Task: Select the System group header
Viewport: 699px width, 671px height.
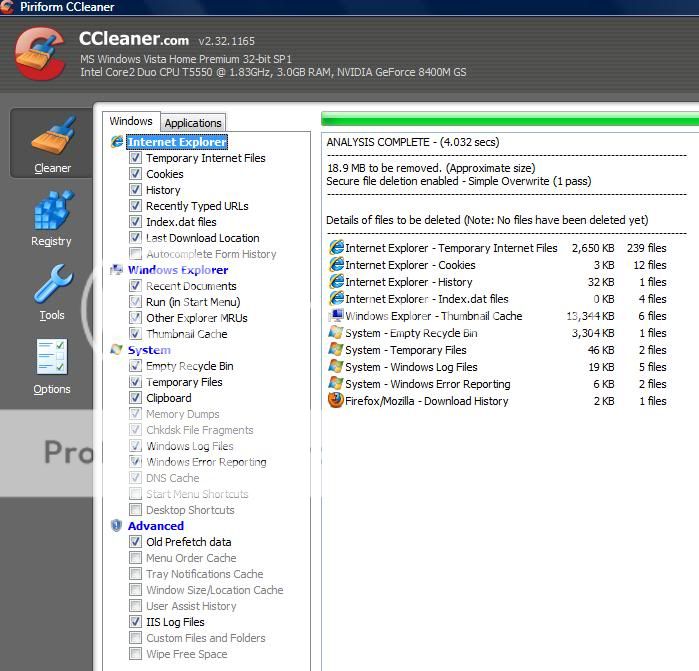Action: (x=149, y=350)
